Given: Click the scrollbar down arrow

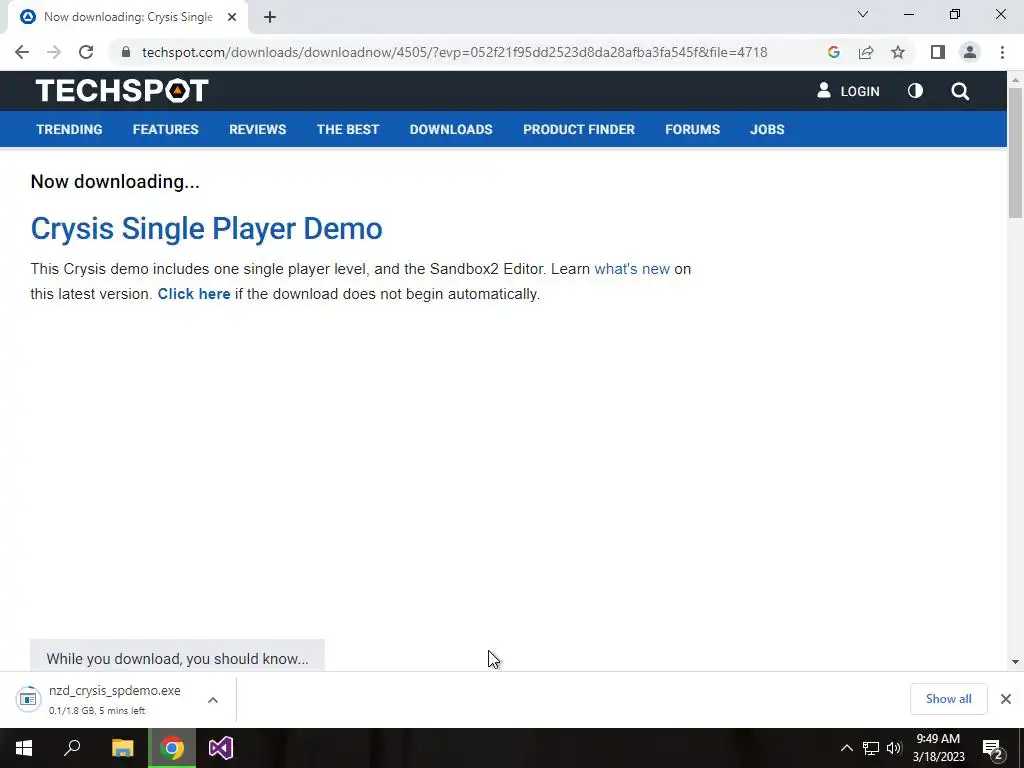Looking at the screenshot, I should [1015, 662].
